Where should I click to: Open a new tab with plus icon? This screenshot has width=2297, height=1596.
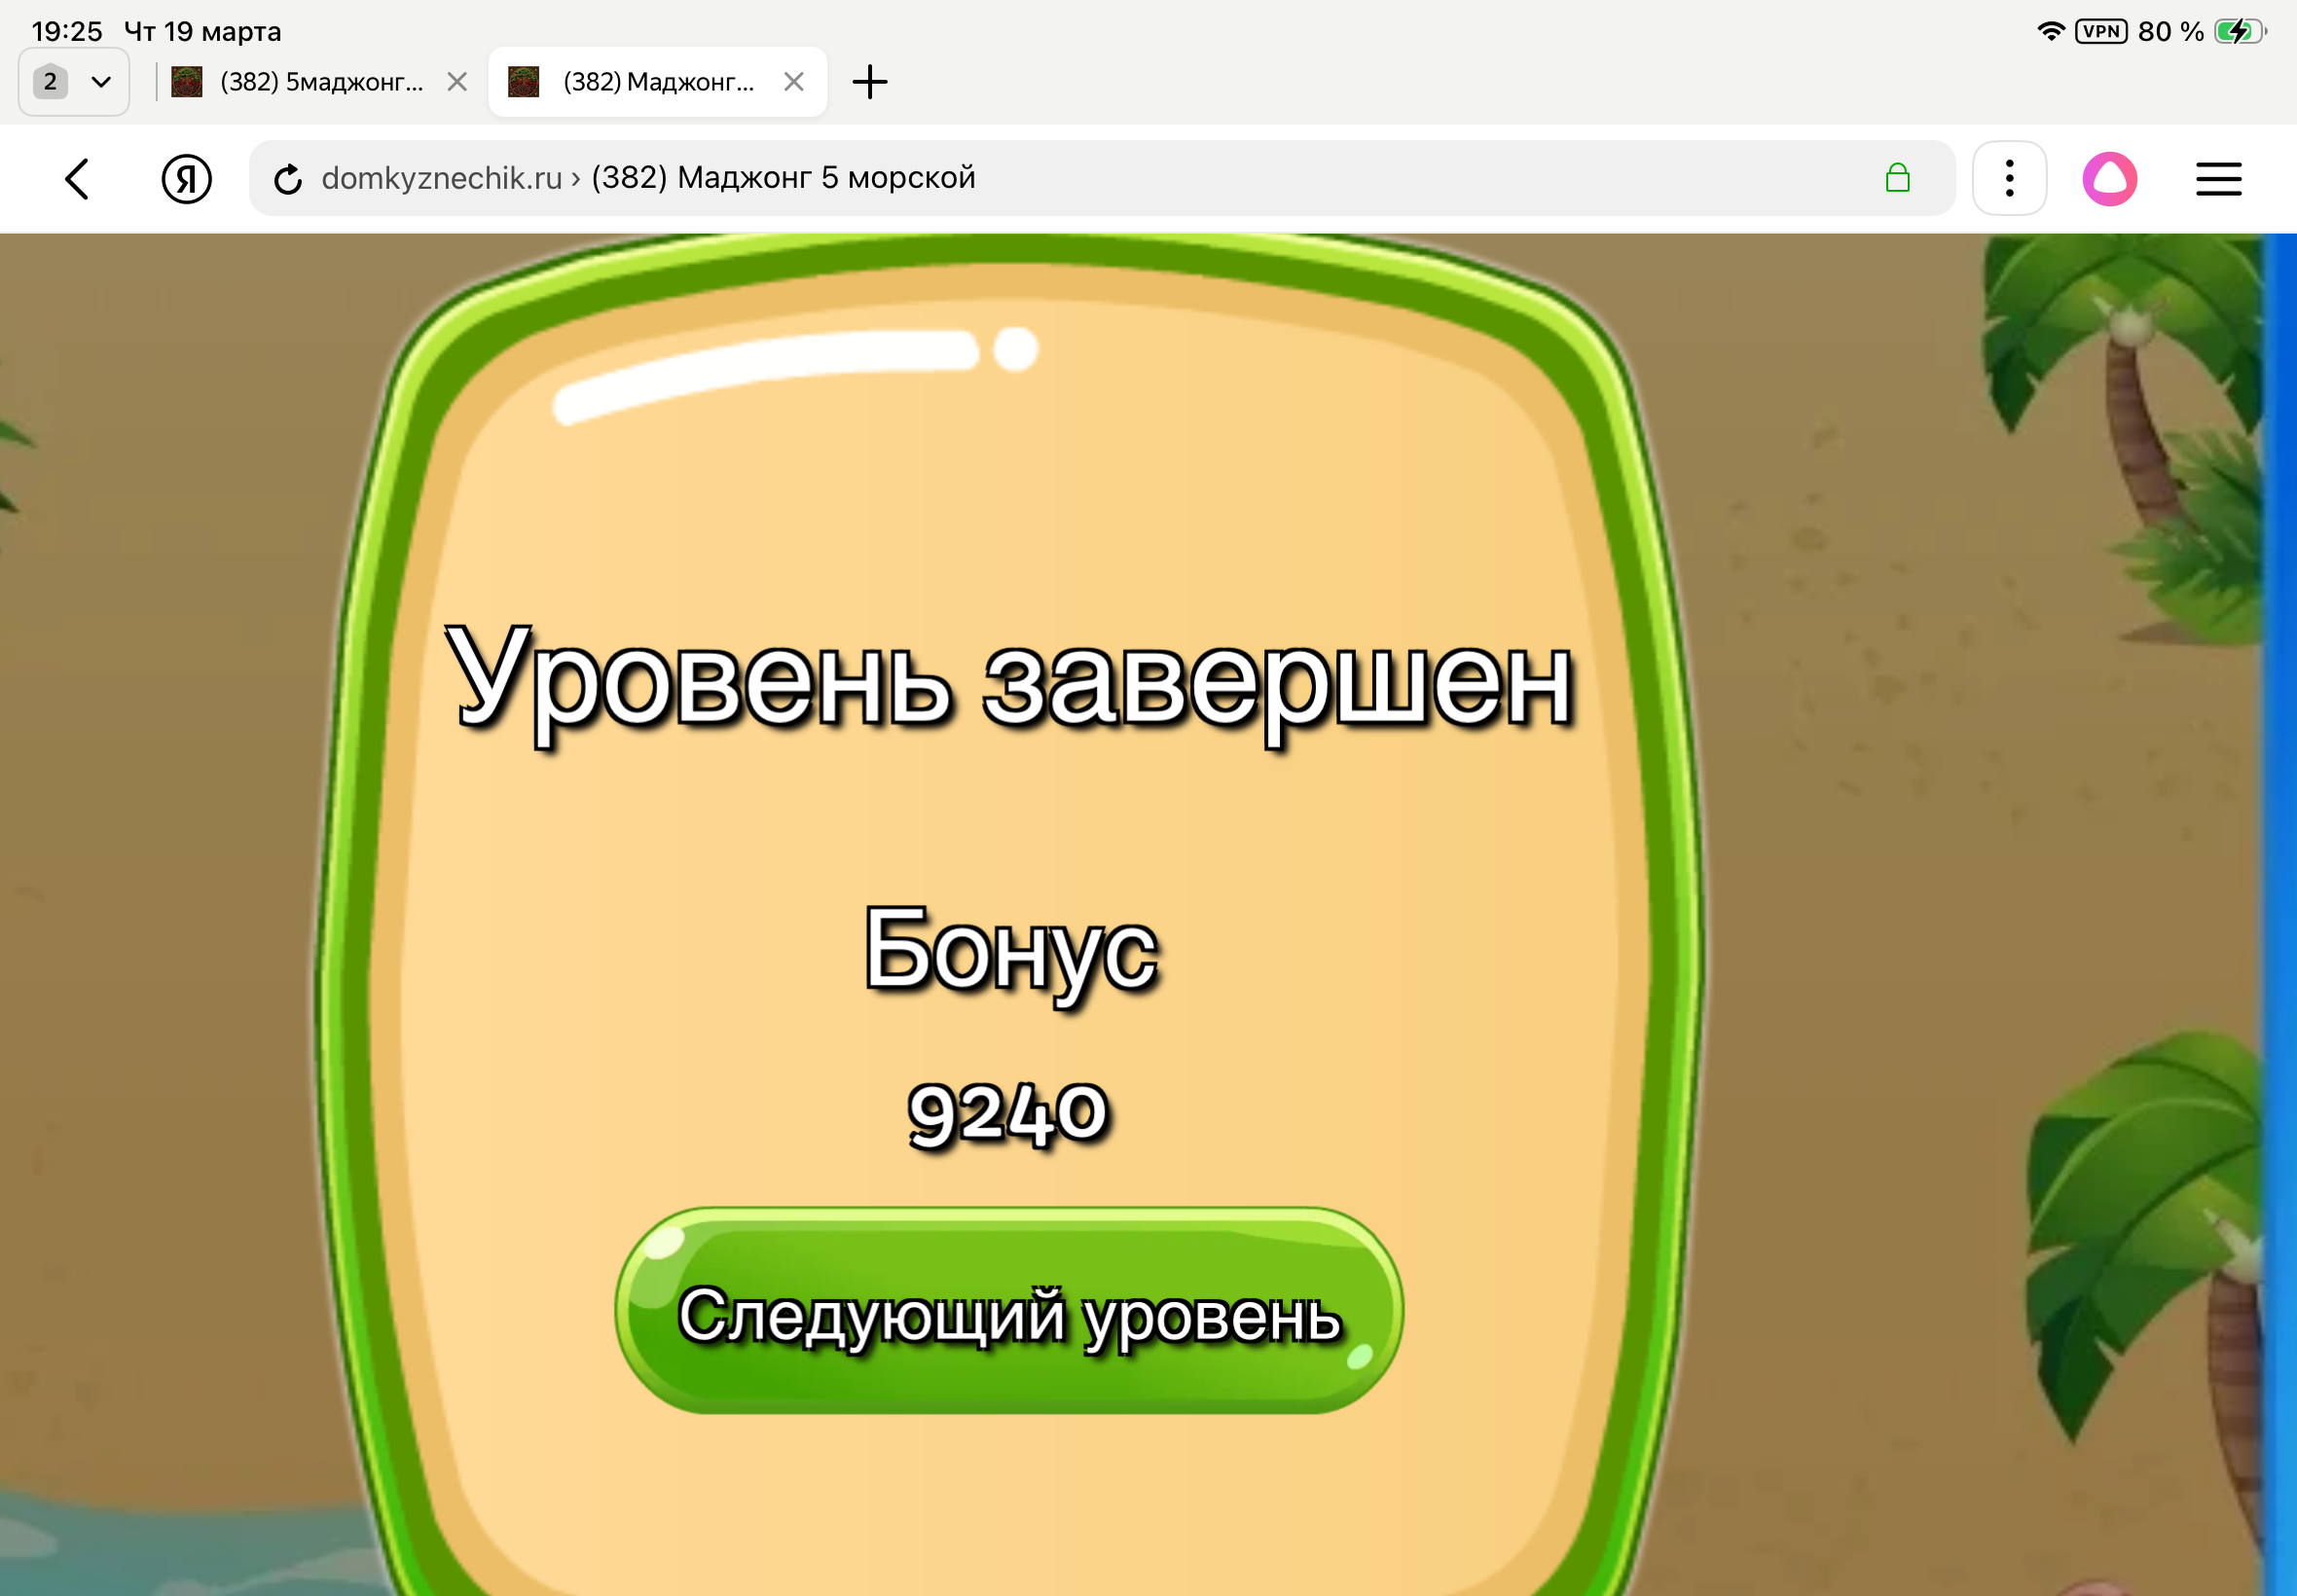[x=869, y=82]
